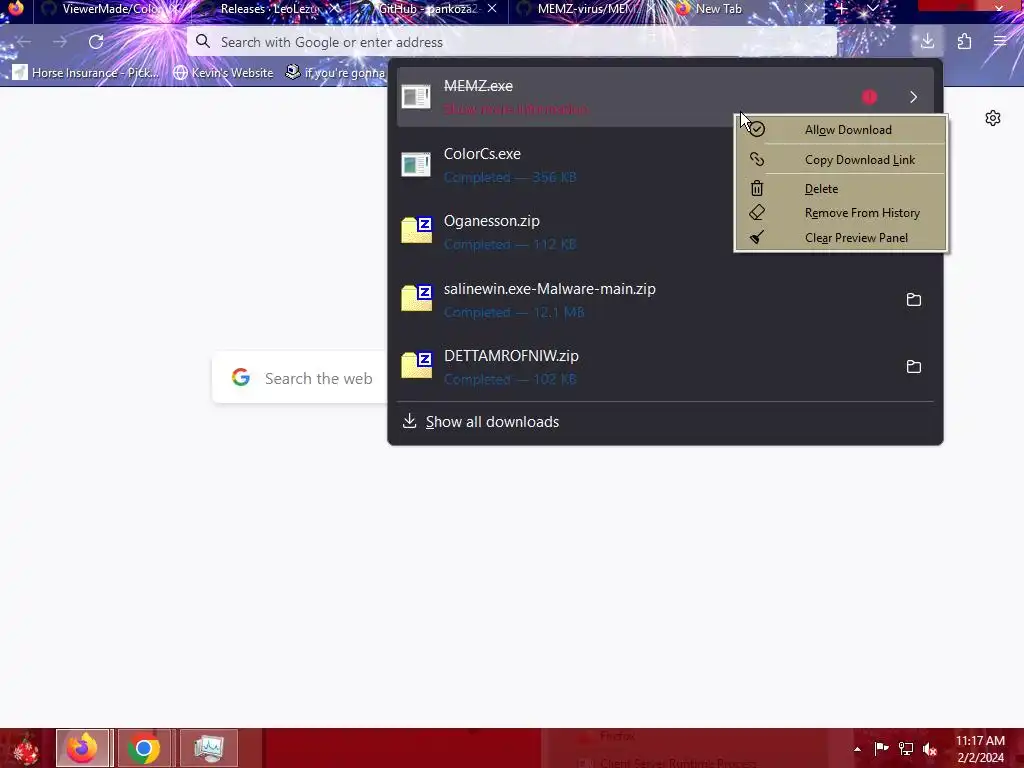This screenshot has height=768, width=1024.
Task: Click the Oganesson.zip archive icon
Action: (x=416, y=230)
